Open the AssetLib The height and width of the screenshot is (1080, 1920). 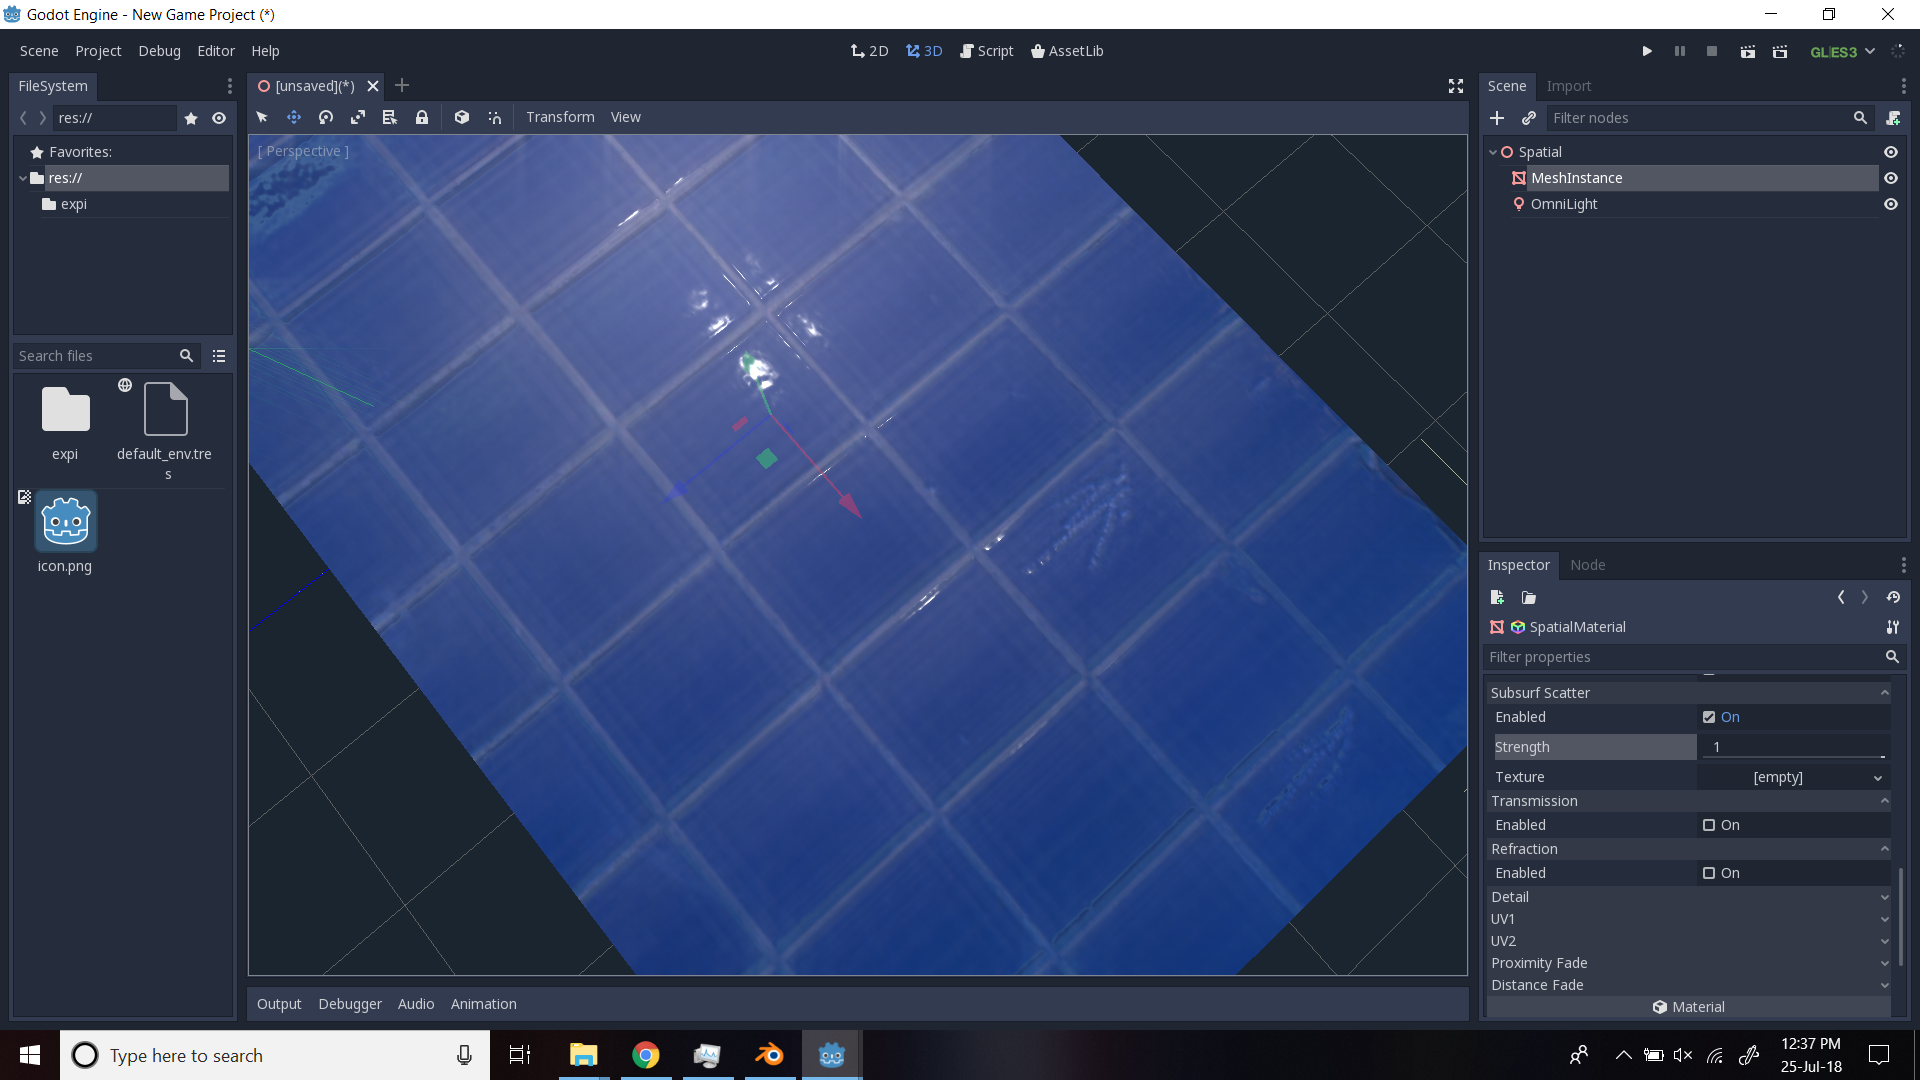click(1067, 50)
